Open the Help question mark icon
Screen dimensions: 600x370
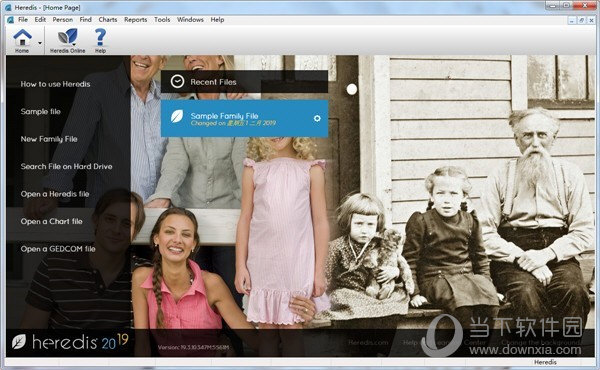click(x=100, y=40)
